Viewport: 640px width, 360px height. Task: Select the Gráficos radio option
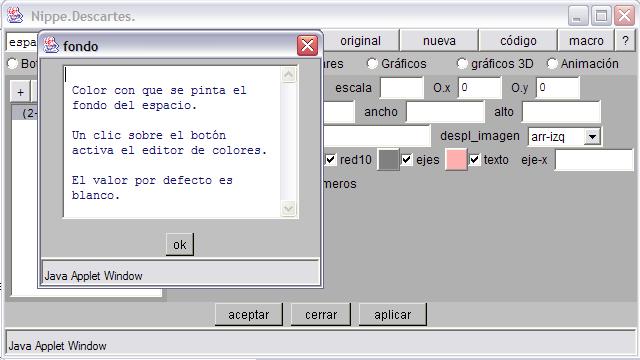tap(372, 64)
